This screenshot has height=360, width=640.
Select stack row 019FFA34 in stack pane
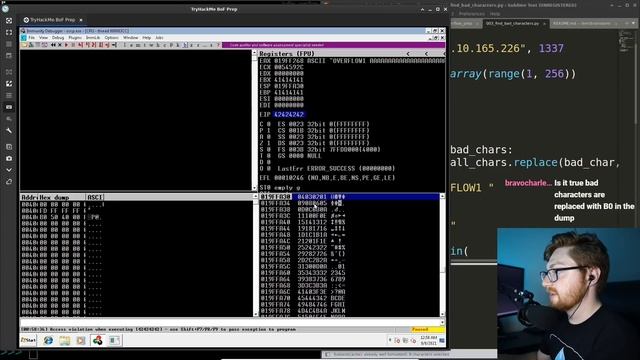[349, 203]
